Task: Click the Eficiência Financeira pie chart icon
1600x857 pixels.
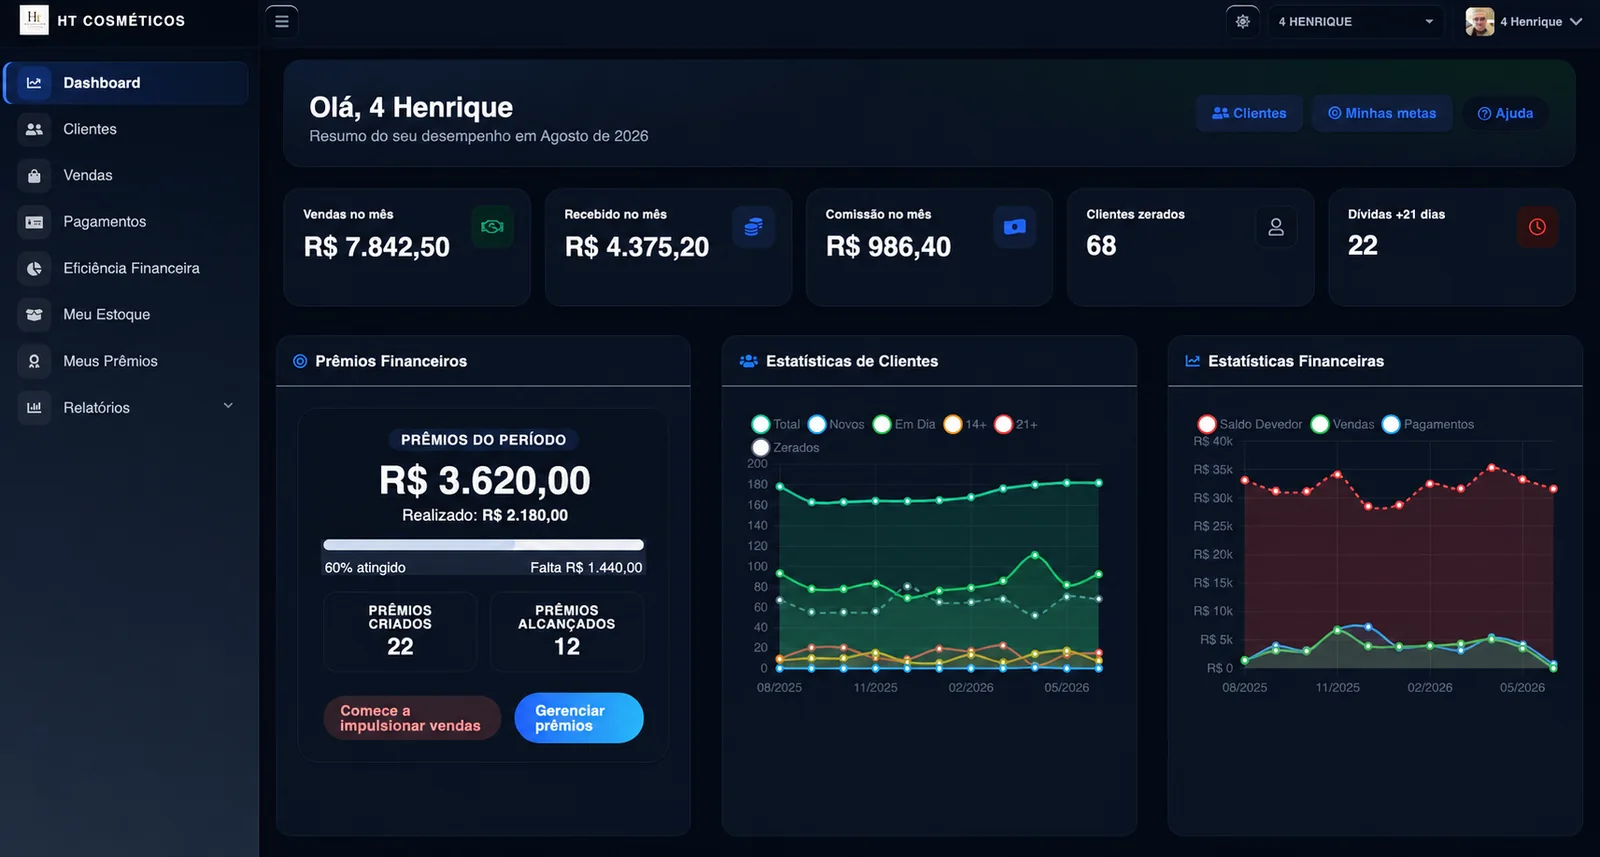Action: [x=34, y=268]
